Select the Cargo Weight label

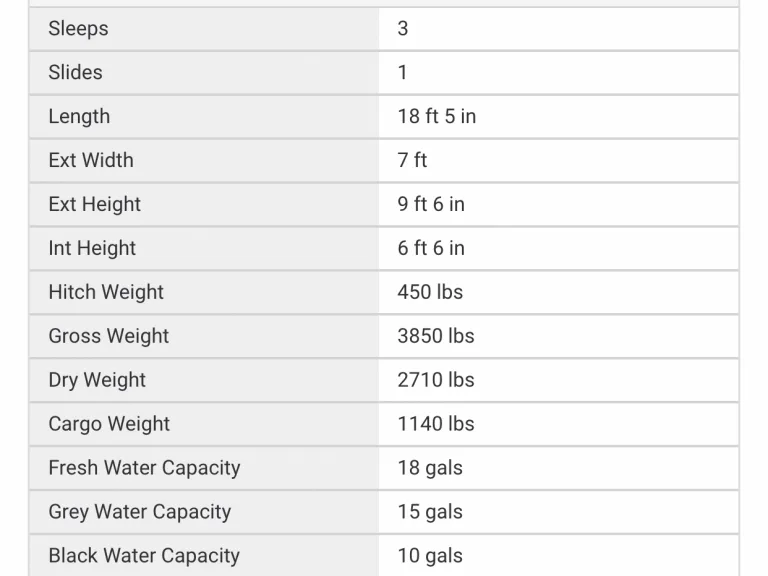tap(109, 424)
